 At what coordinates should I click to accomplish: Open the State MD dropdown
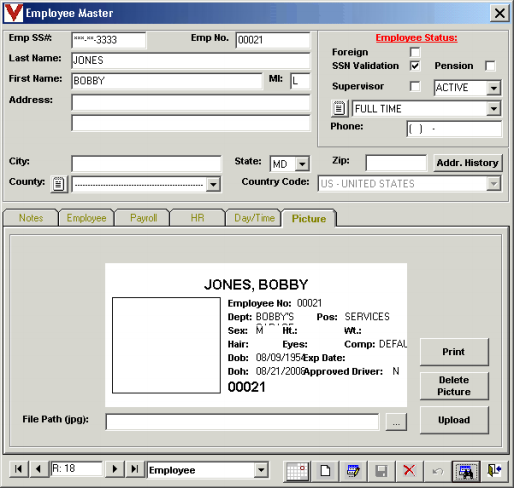coord(302,164)
